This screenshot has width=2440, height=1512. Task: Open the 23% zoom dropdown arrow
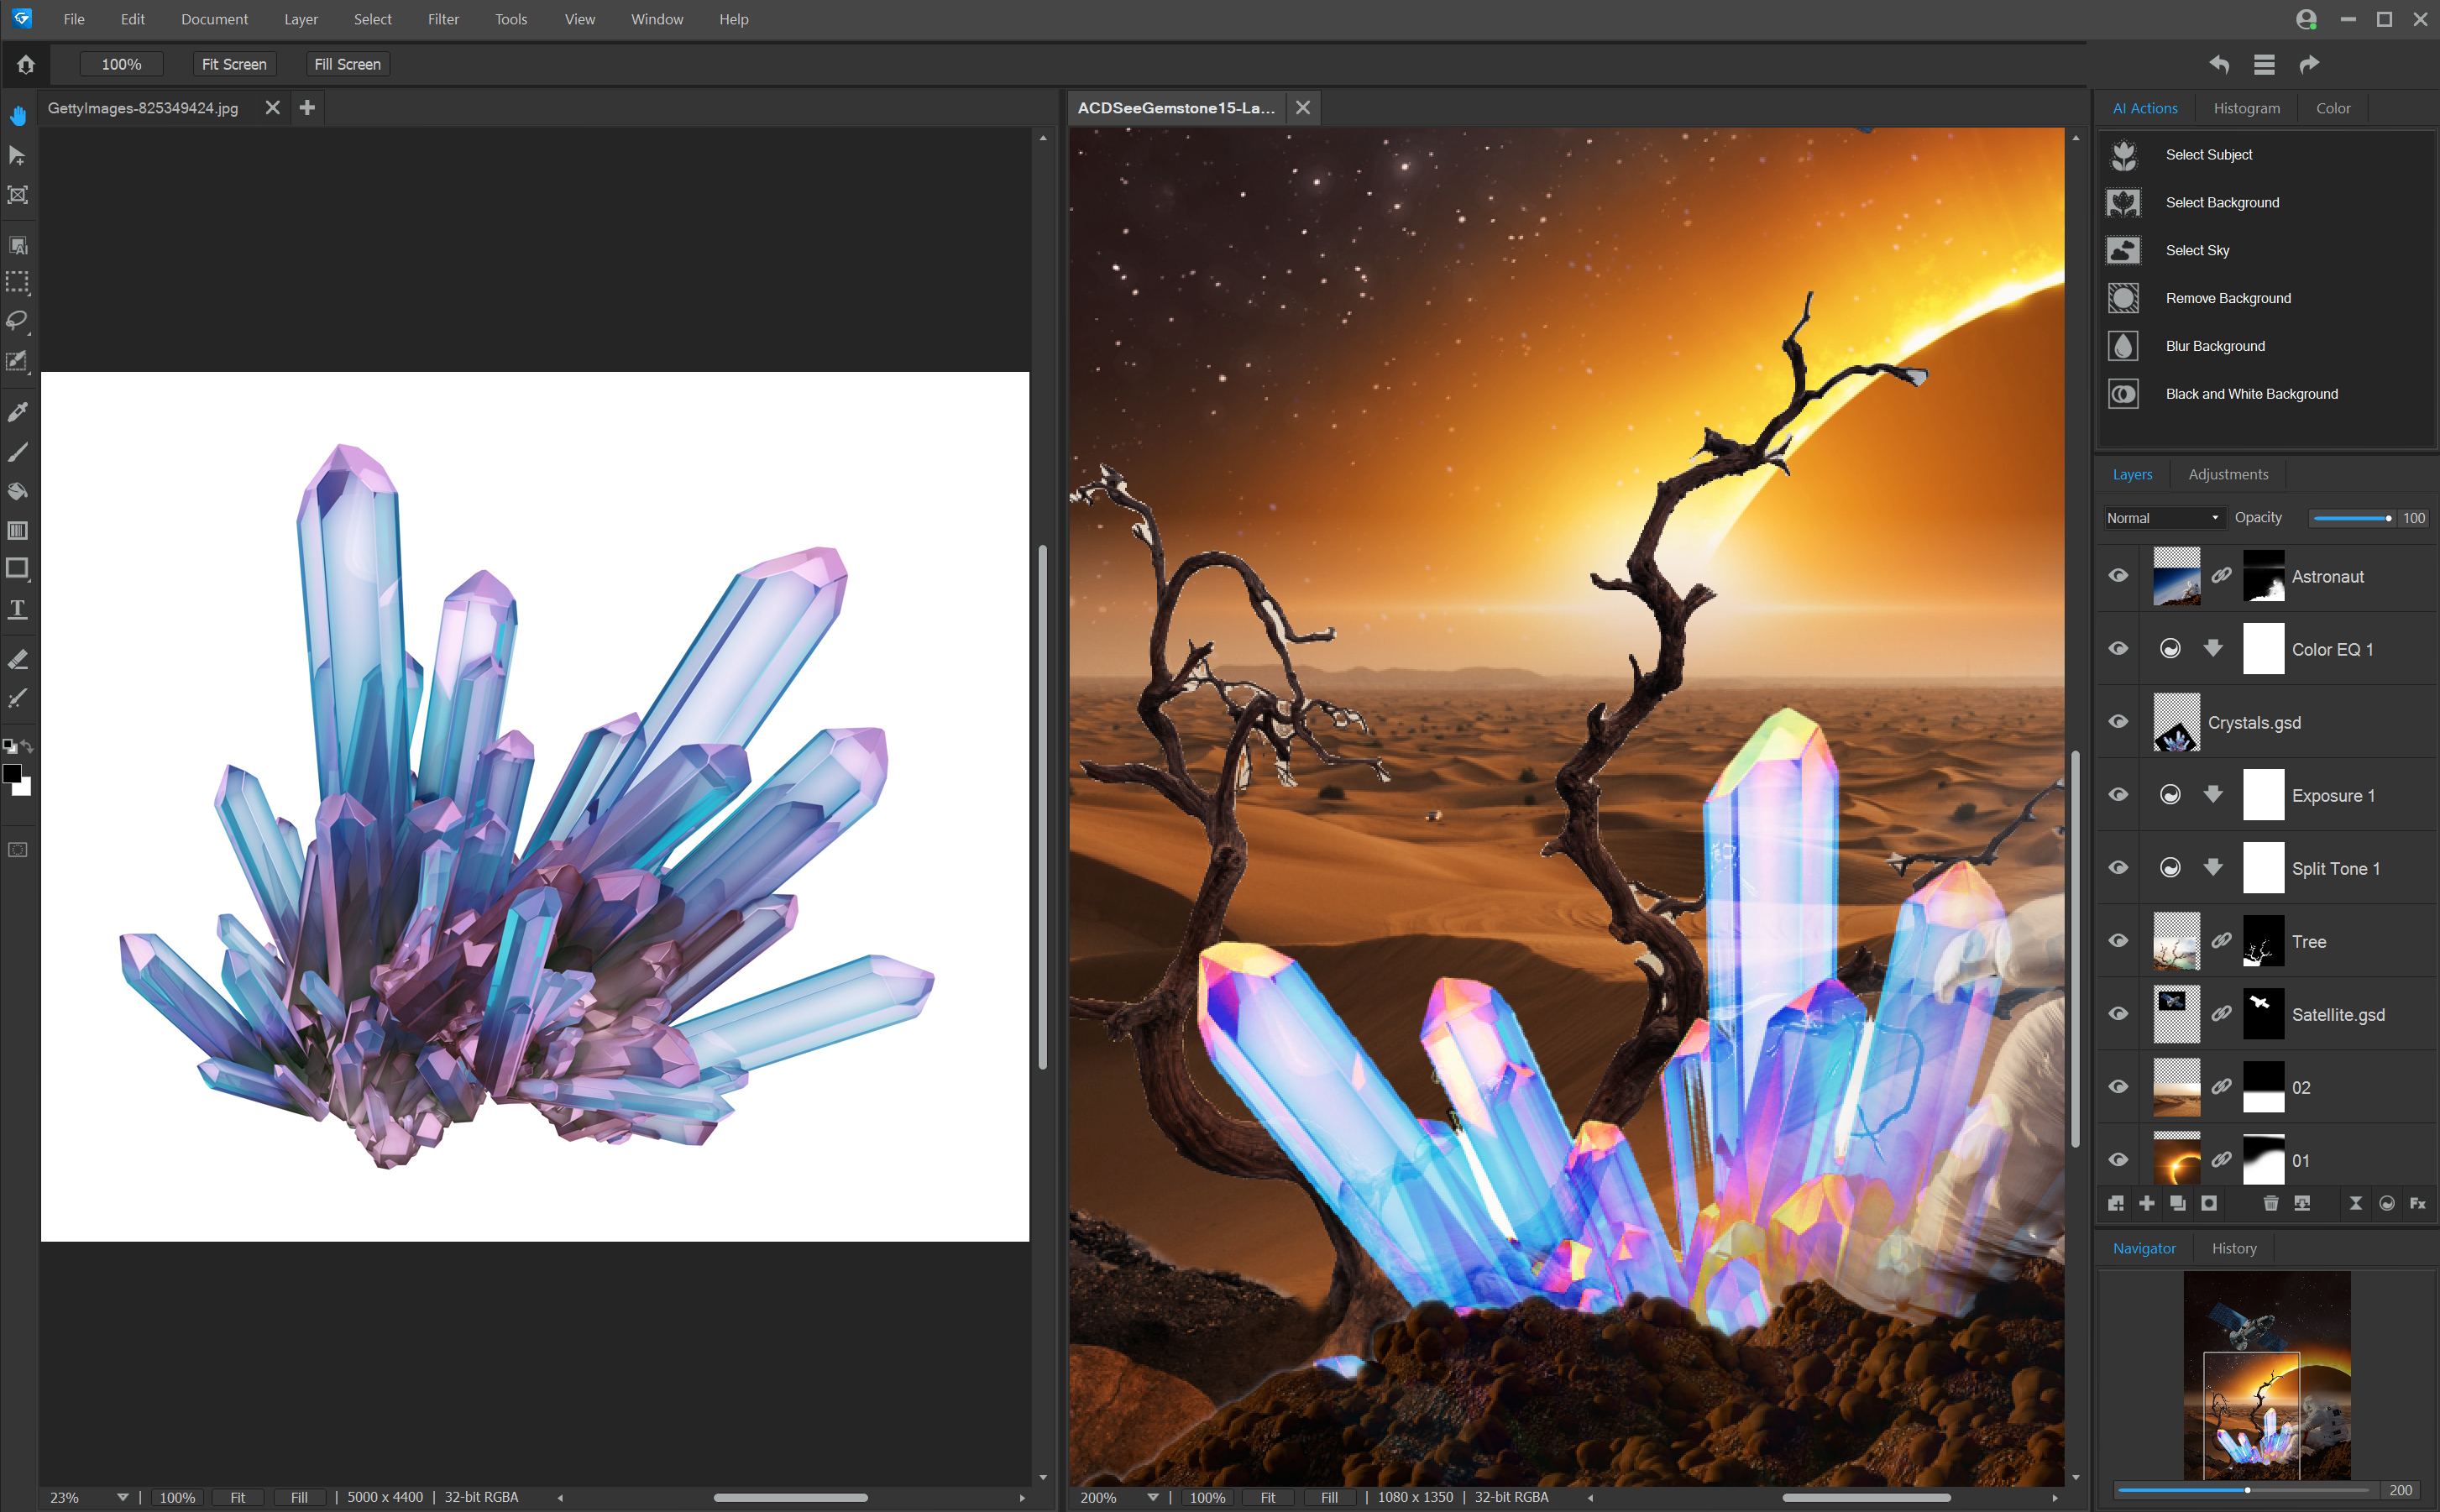pyautogui.click(x=122, y=1497)
